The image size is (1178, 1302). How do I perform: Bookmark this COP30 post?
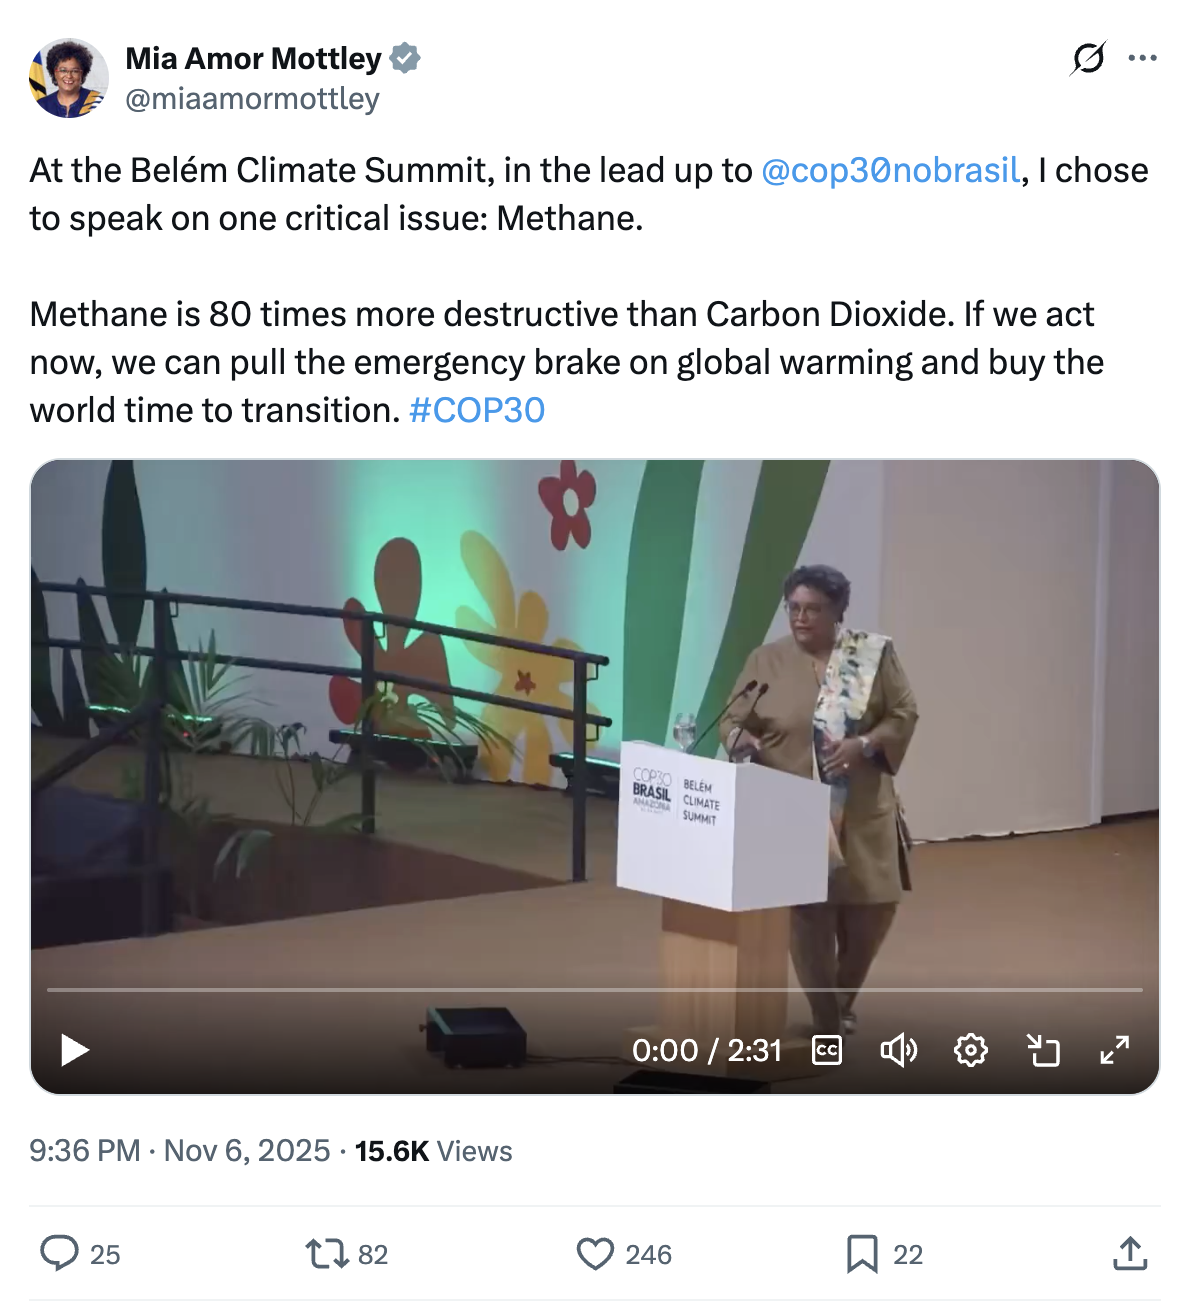(866, 1253)
